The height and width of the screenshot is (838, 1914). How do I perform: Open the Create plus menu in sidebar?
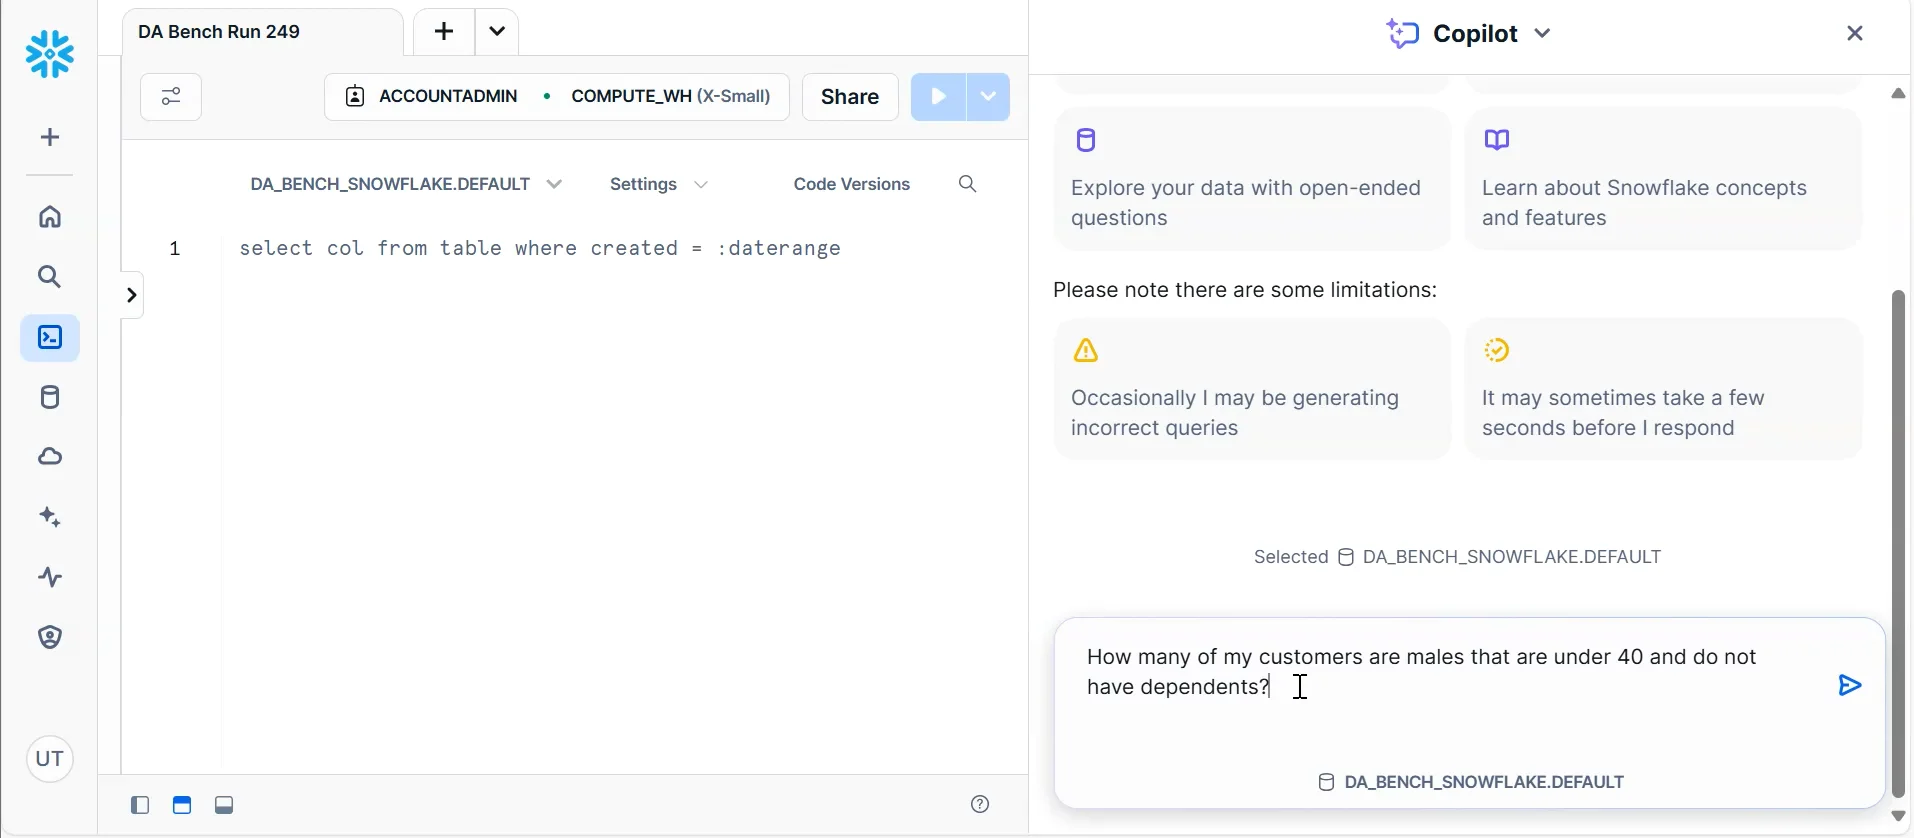pyautogui.click(x=50, y=137)
